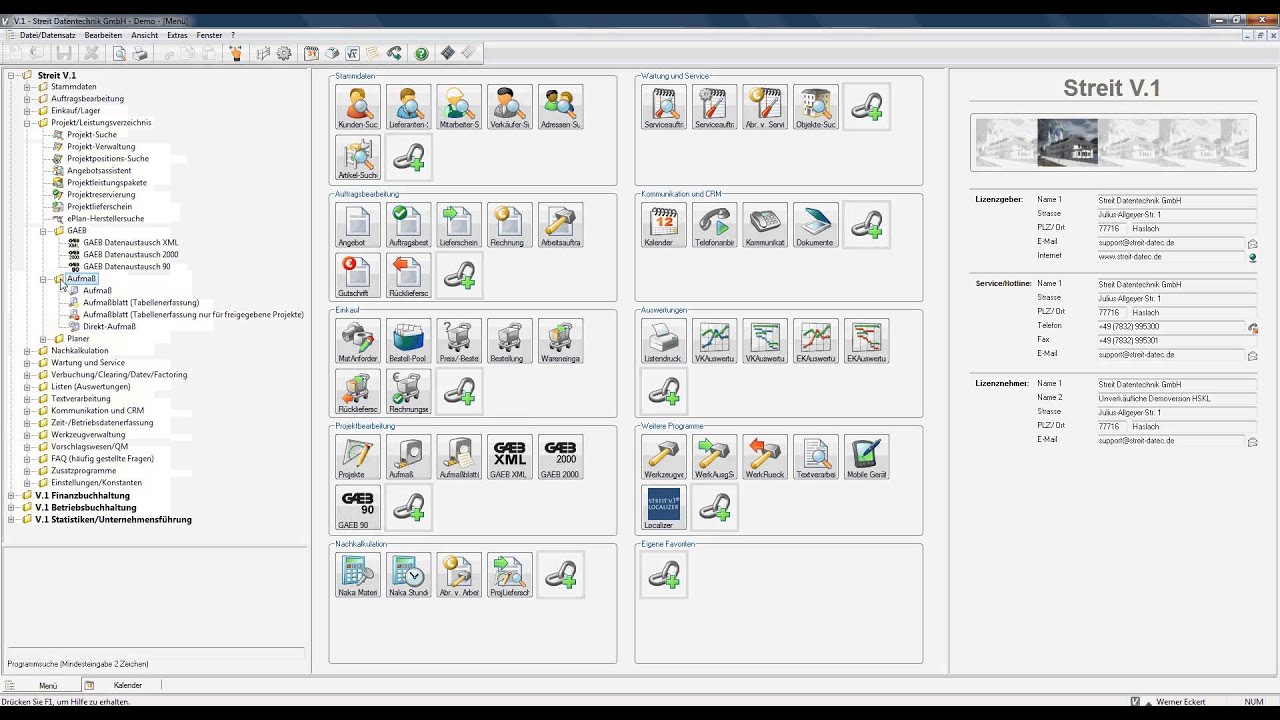This screenshot has width=1280, height=720.
Task: Click the print preview toolbar icon
Action: coord(119,54)
